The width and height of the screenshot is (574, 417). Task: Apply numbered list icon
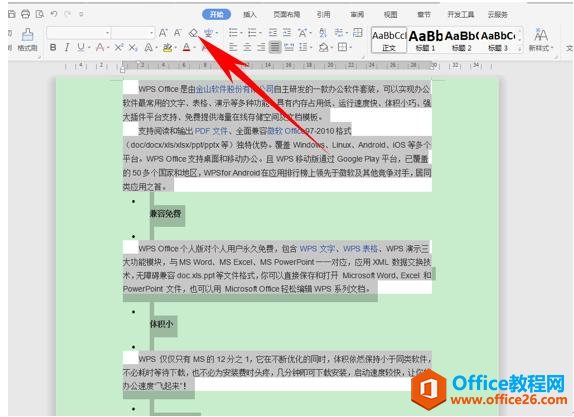tap(252, 33)
